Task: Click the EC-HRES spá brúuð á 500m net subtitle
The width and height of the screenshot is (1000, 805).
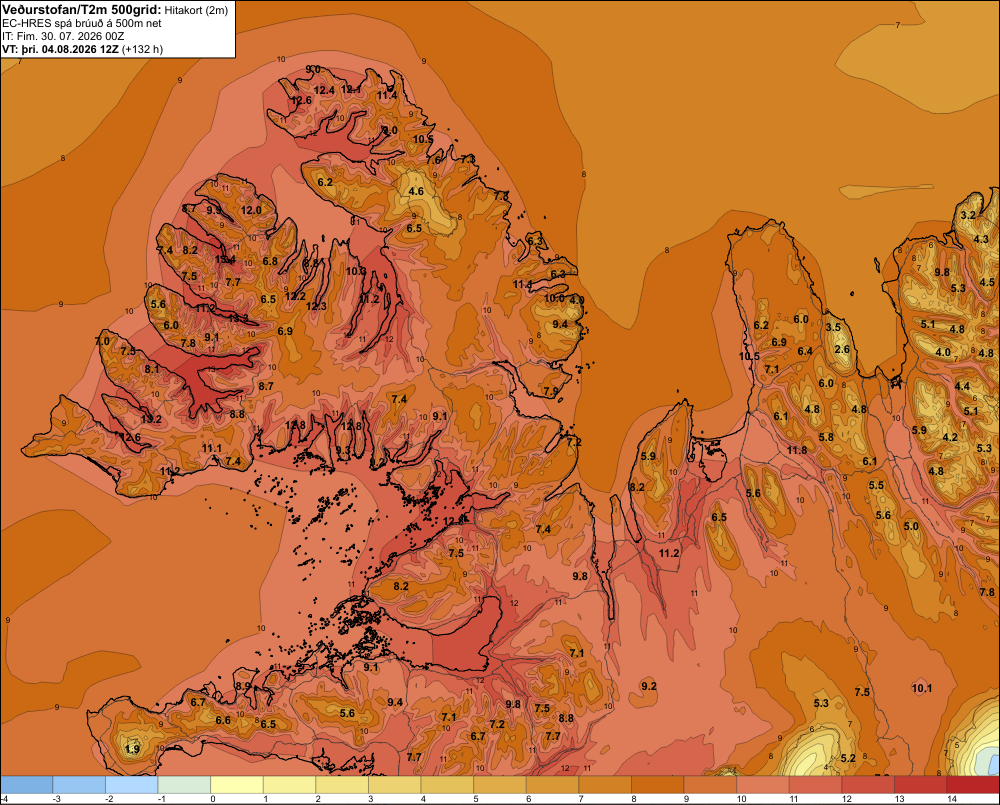Action: (x=82, y=23)
